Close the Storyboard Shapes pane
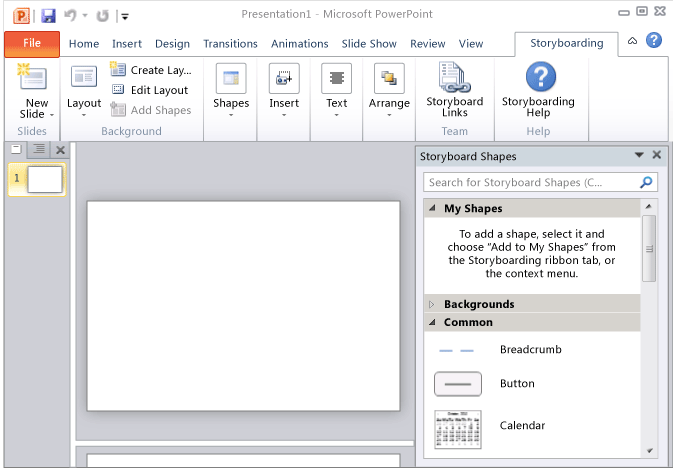673x468 pixels. coord(657,155)
